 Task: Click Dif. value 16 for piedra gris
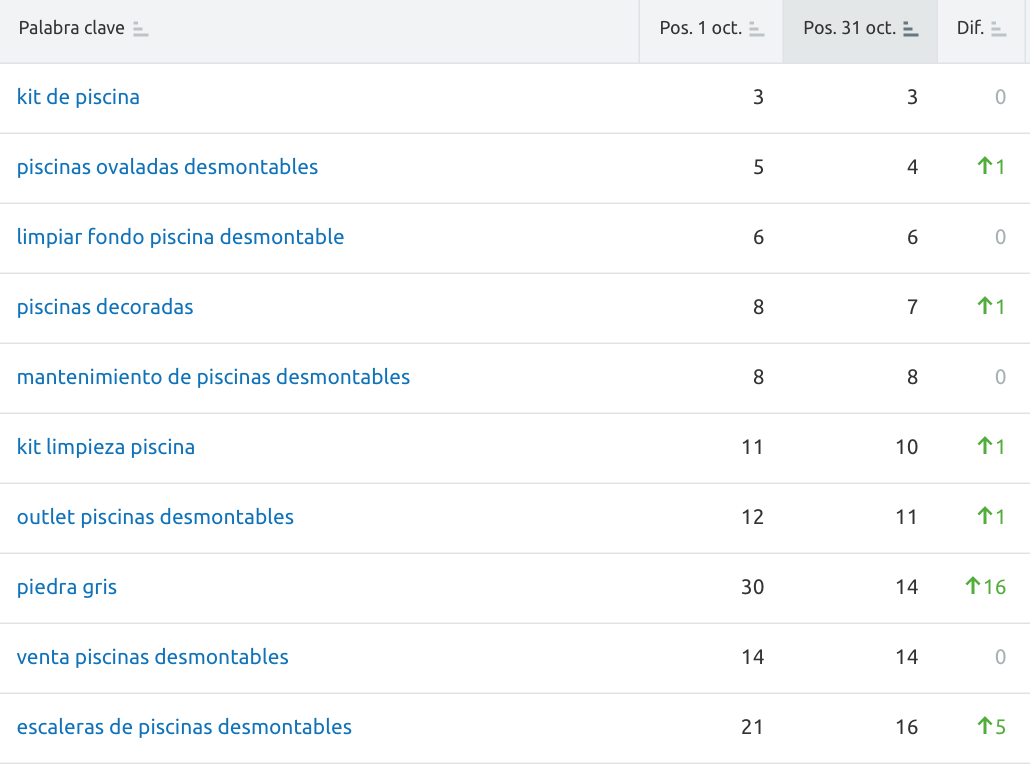[985, 587]
